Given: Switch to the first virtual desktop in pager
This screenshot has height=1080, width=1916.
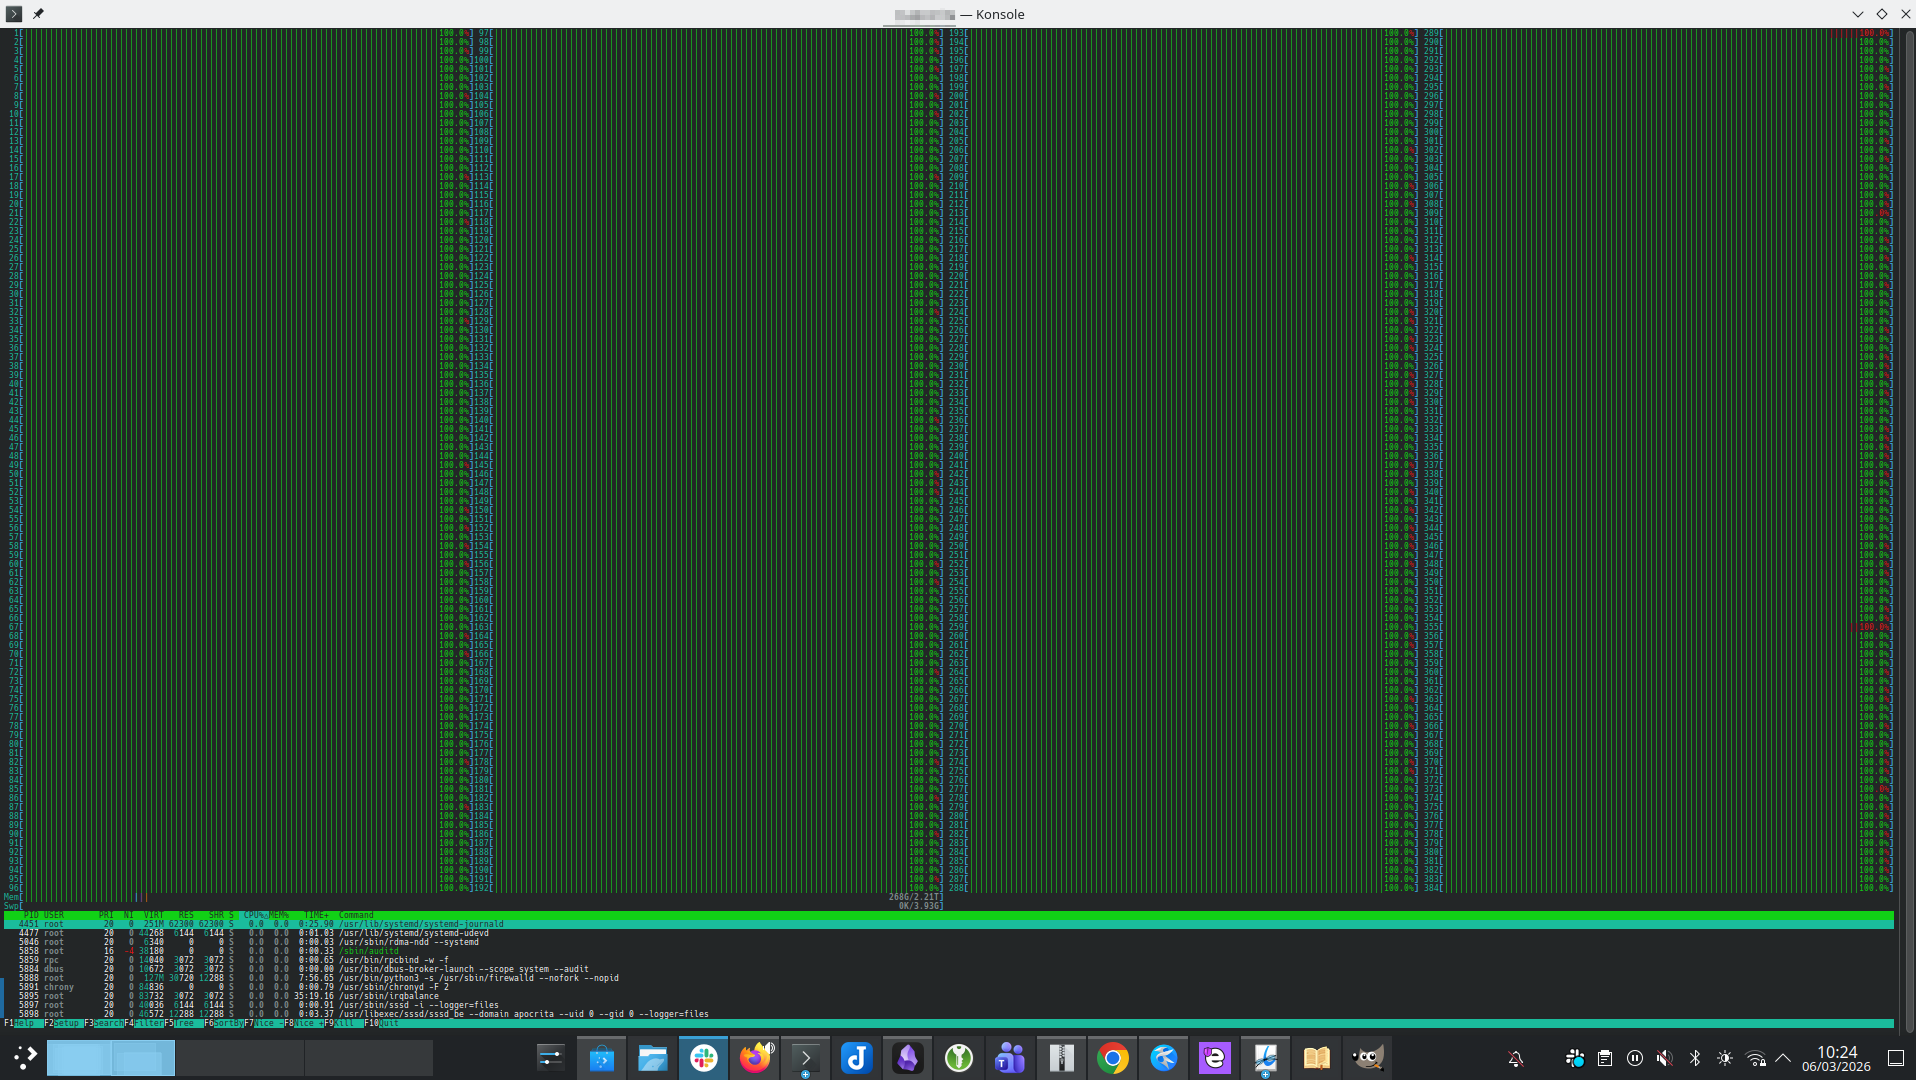Looking at the screenshot, I should (111, 1058).
